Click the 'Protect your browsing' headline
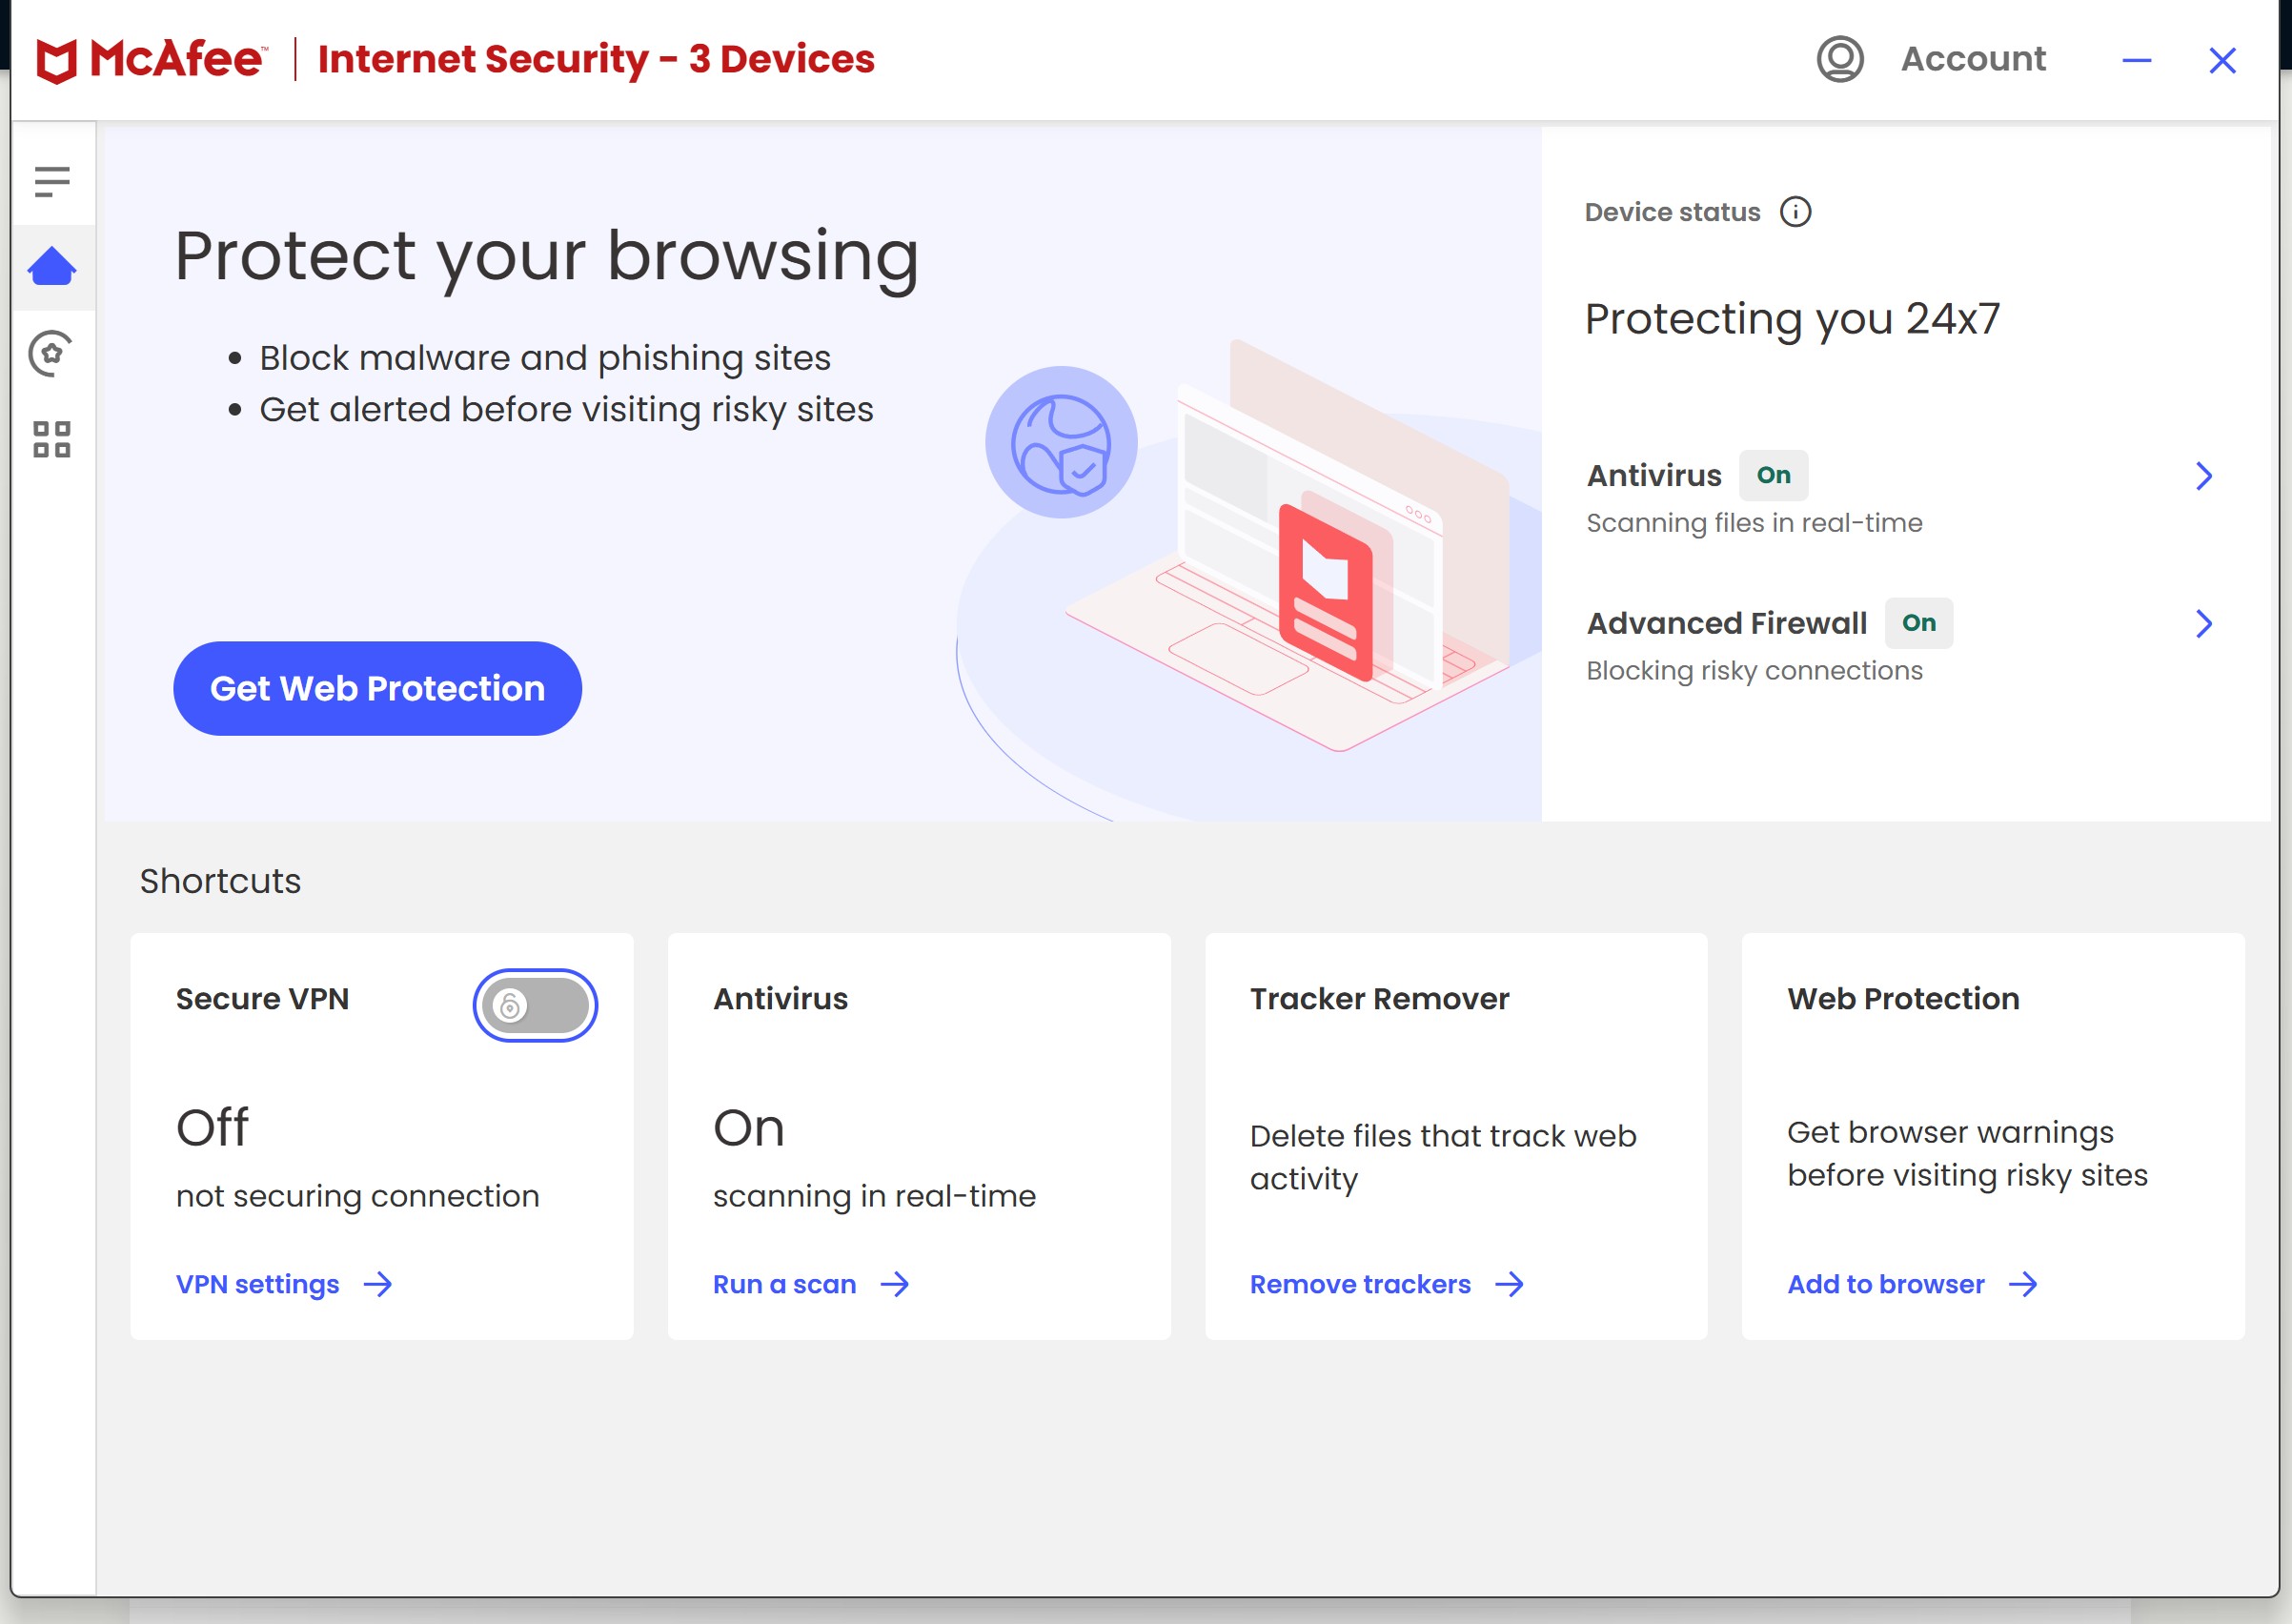The image size is (2292, 1624). 547,258
